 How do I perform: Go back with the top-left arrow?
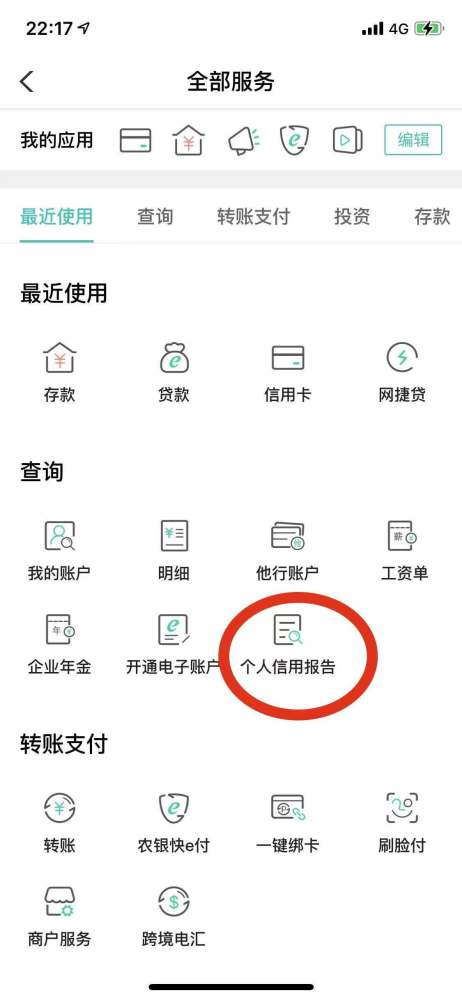pos(27,82)
